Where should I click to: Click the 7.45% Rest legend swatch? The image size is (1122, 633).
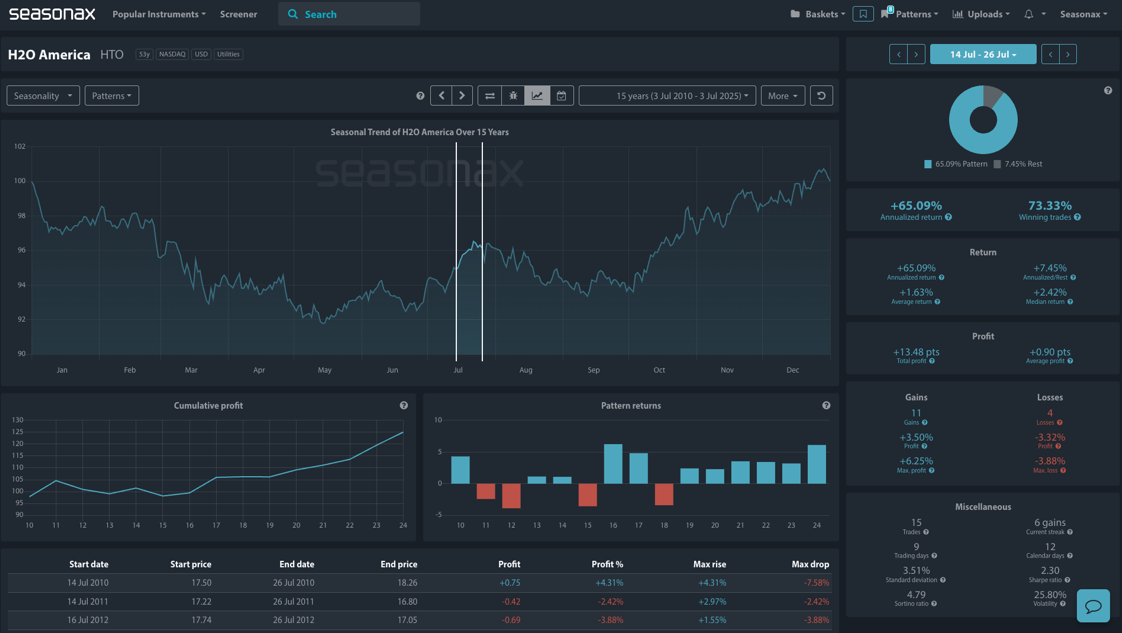(997, 165)
